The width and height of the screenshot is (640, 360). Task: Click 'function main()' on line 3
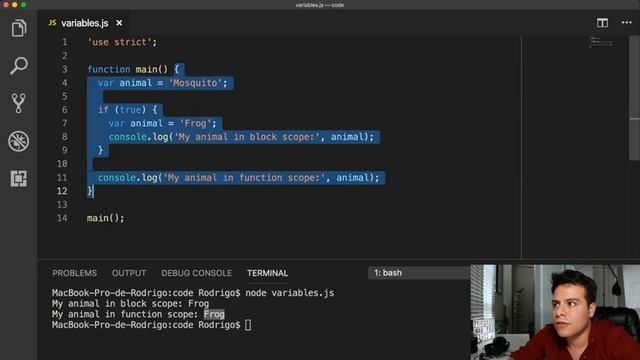coord(127,69)
